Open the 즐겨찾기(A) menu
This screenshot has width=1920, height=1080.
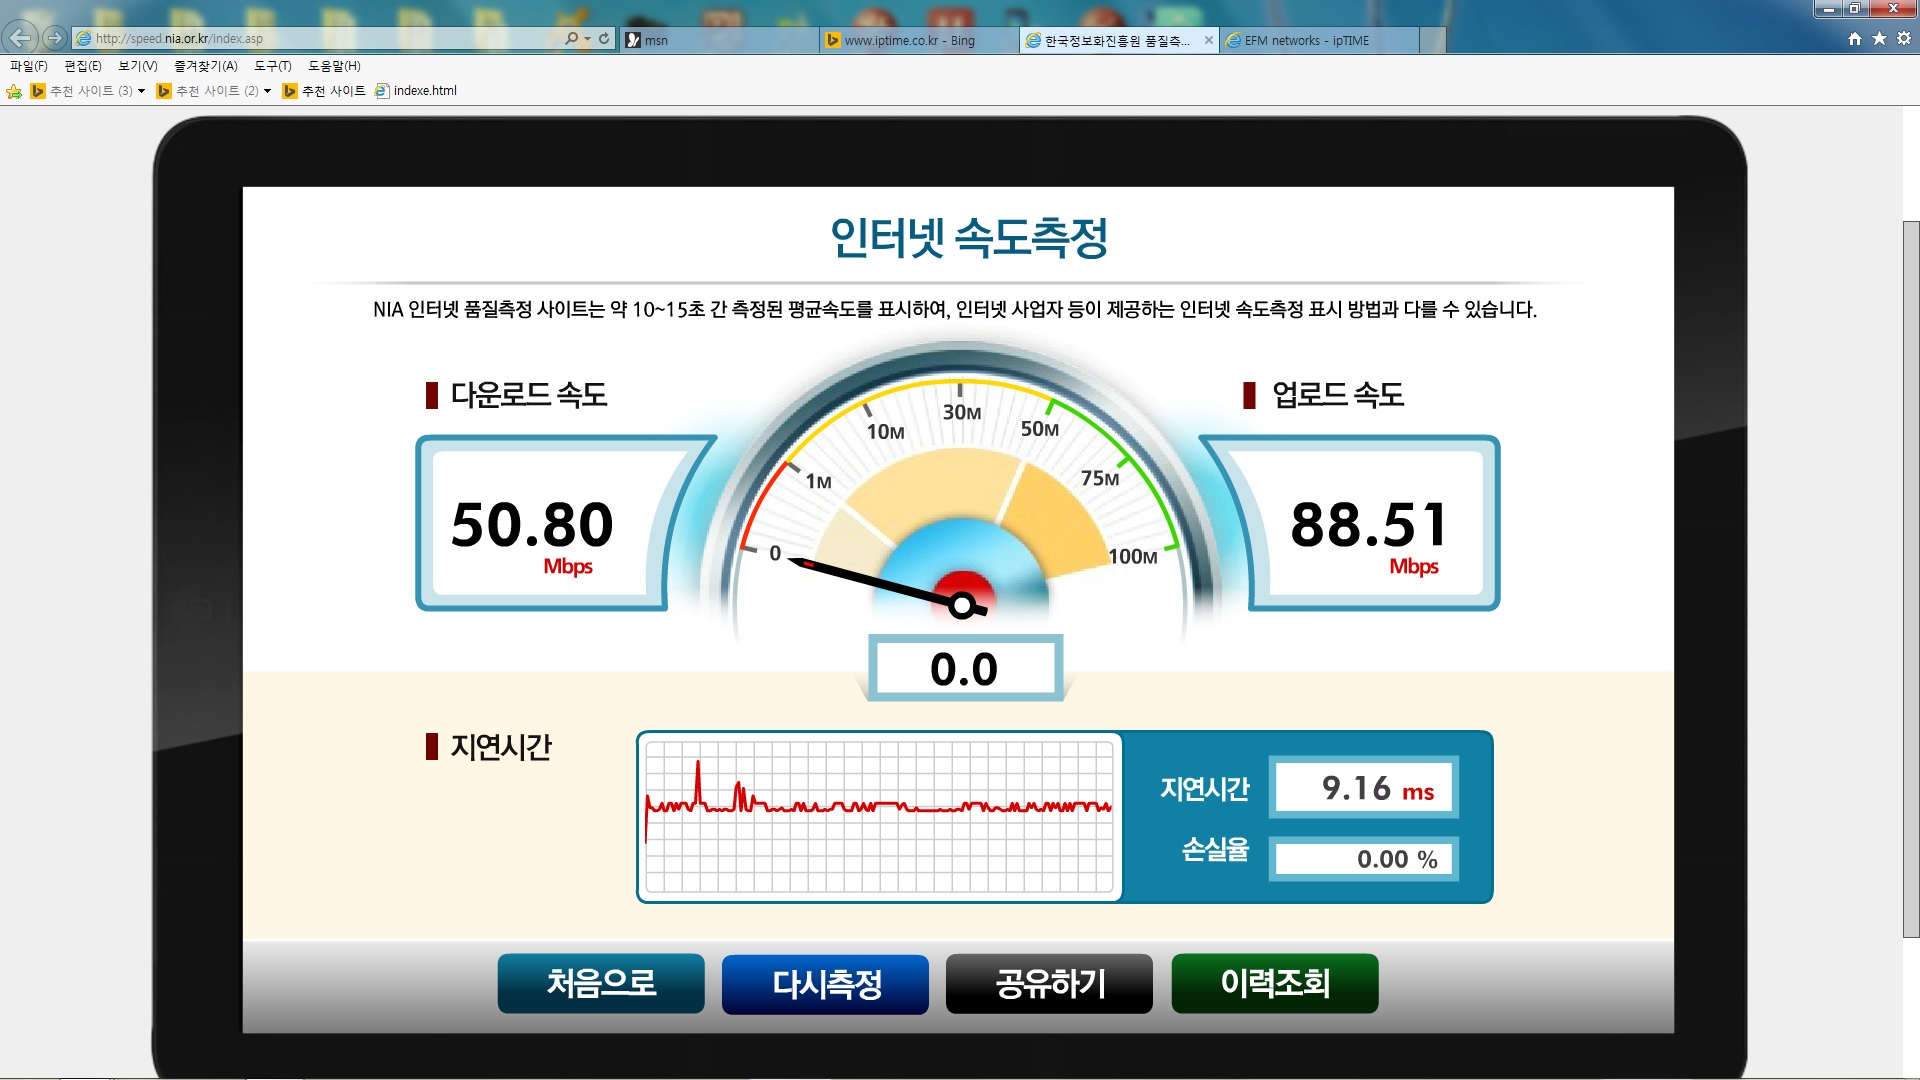pyautogui.click(x=205, y=66)
